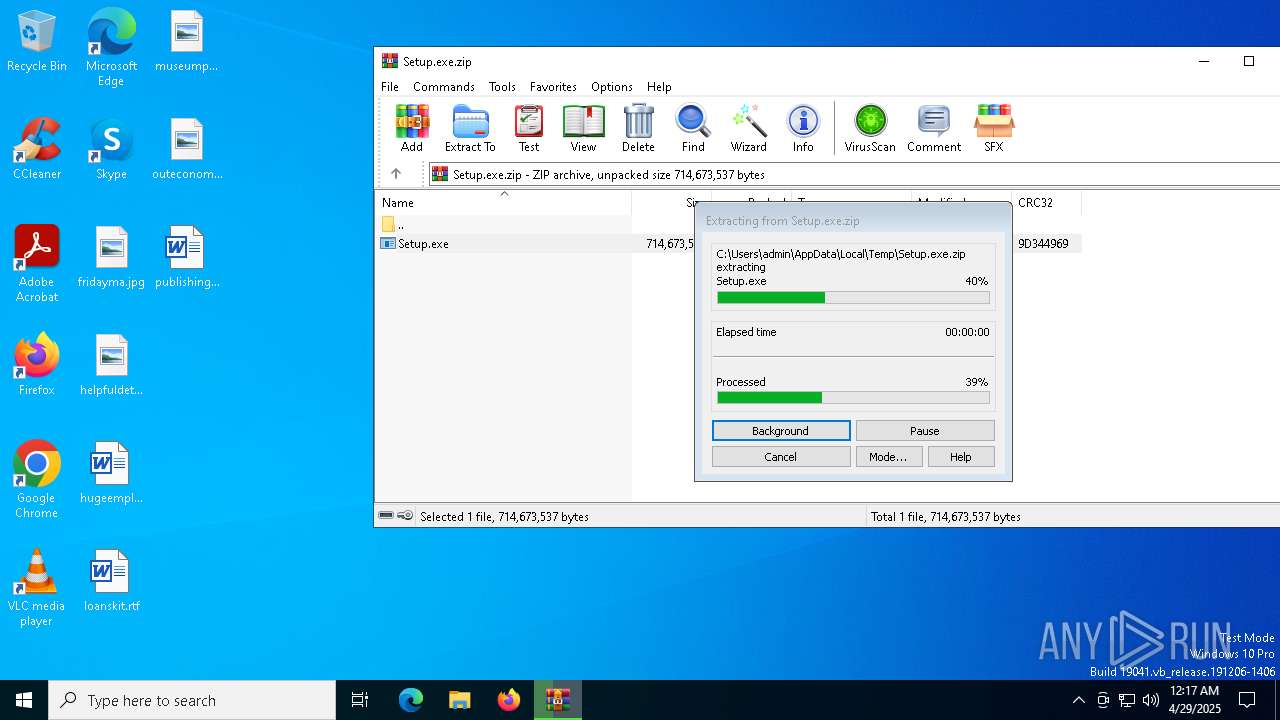Image resolution: width=1280 pixels, height=720 pixels.
Task: Select the museump... image file on desktop
Action: (x=187, y=41)
